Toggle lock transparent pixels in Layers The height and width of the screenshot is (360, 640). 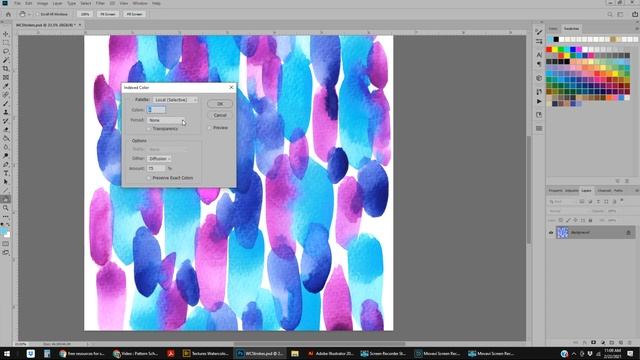click(561, 220)
